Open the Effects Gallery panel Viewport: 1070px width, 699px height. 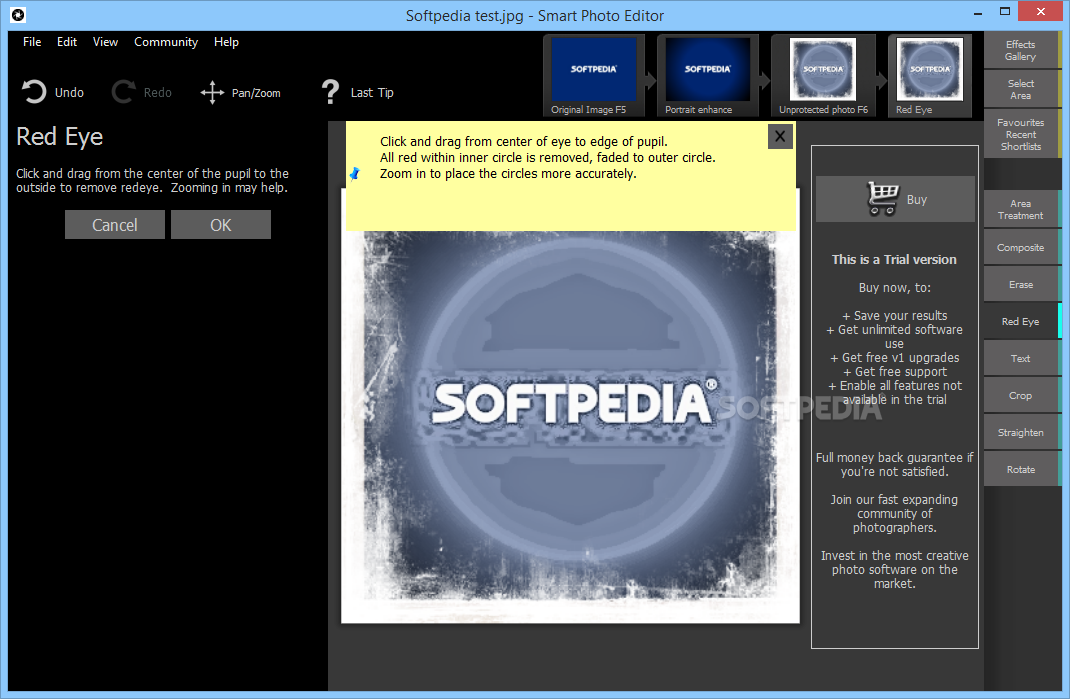(x=1021, y=51)
